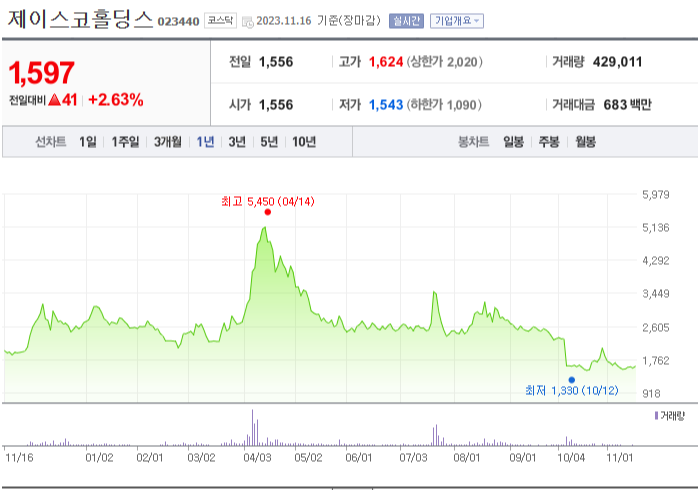Click the 10/04 x-axis date label

(571, 458)
